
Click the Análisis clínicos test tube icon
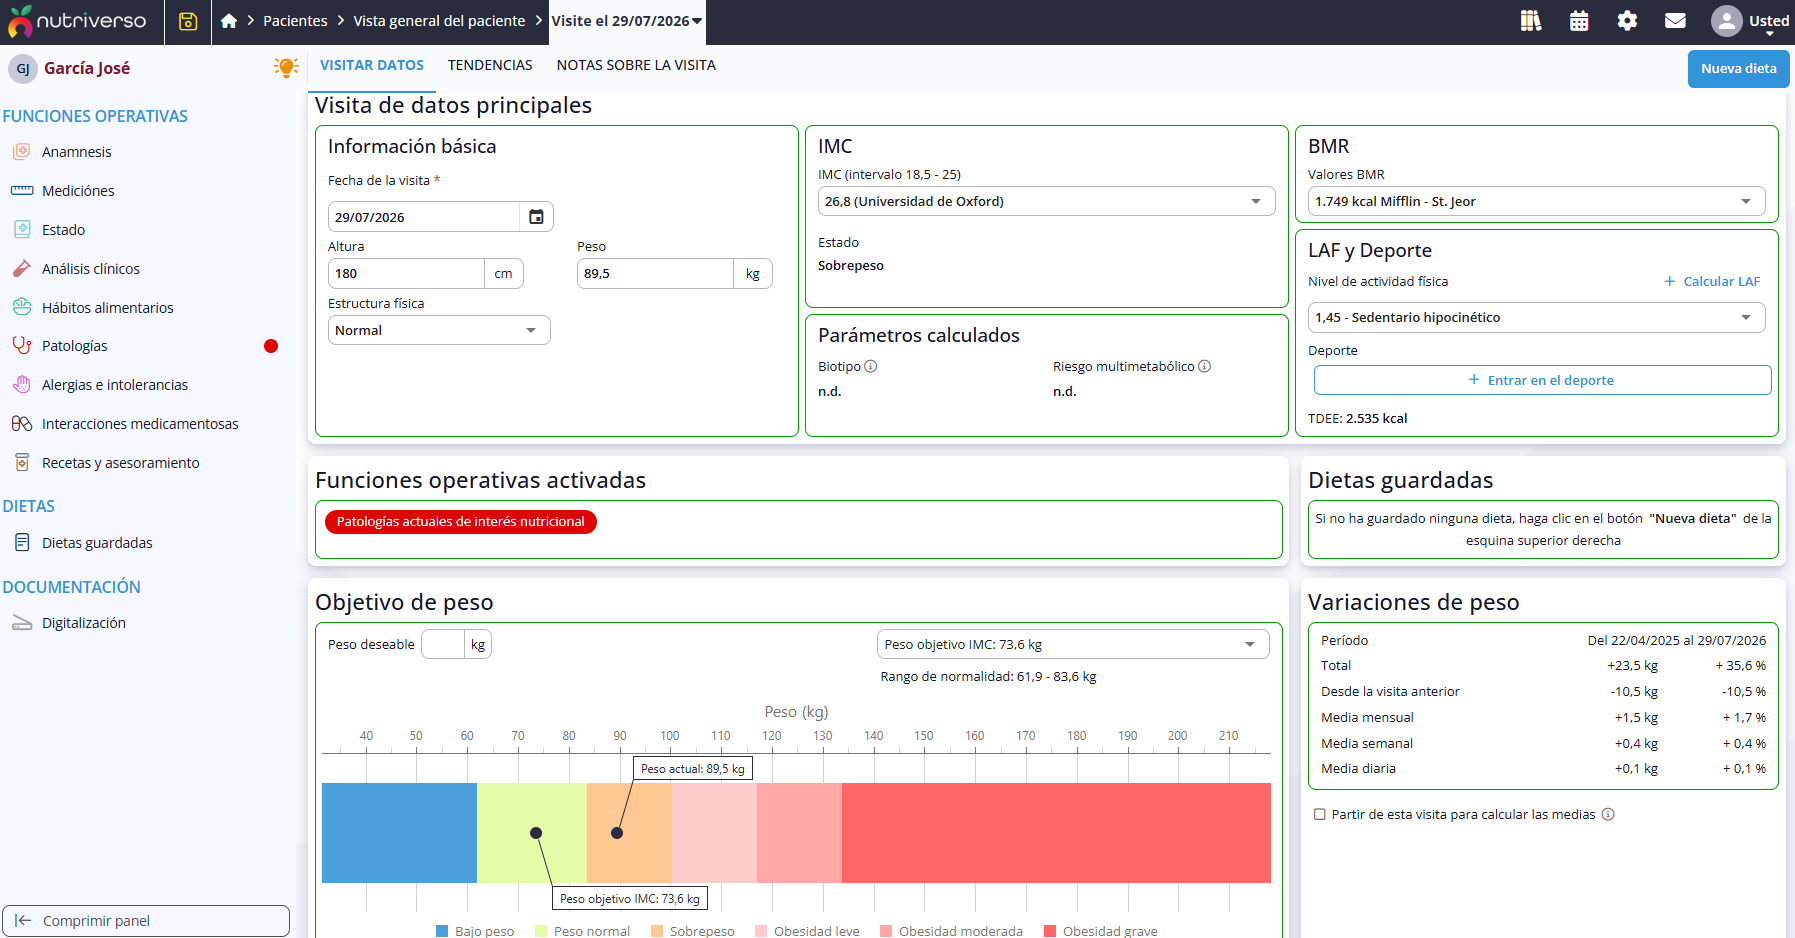pos(22,268)
